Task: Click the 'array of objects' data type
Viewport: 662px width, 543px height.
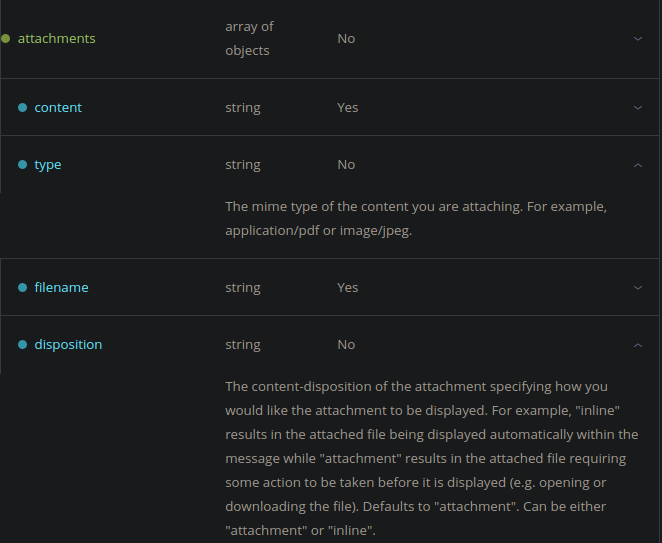Action: coord(250,38)
